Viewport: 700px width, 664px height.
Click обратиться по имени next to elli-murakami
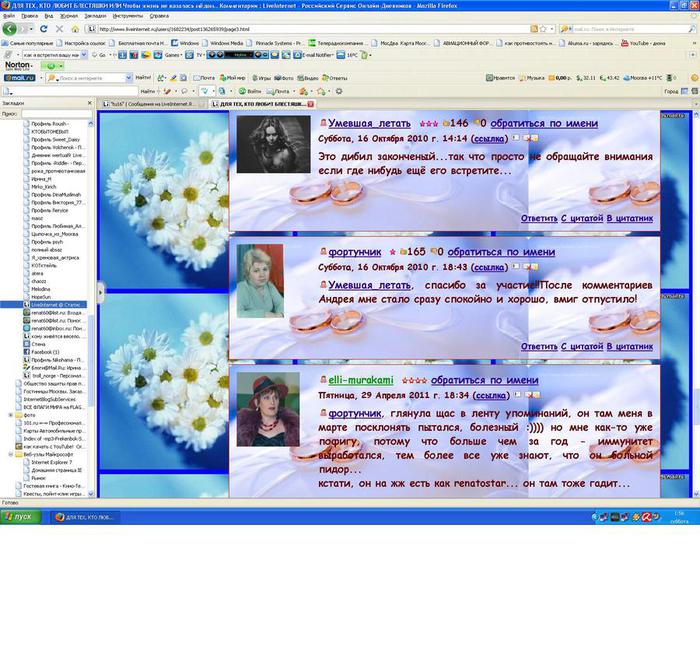(484, 380)
